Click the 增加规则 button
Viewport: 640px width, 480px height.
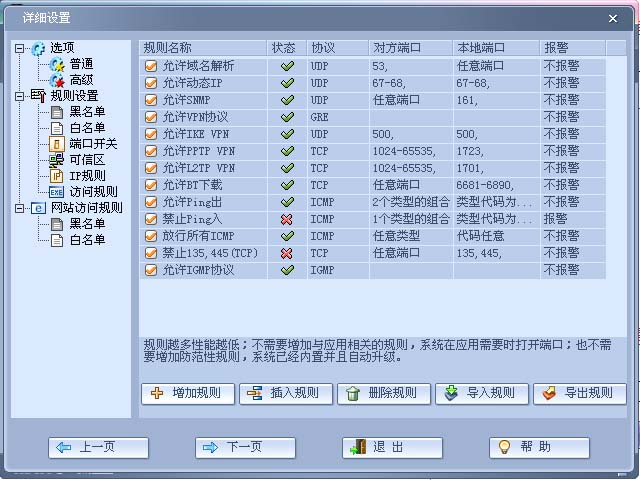(188, 394)
